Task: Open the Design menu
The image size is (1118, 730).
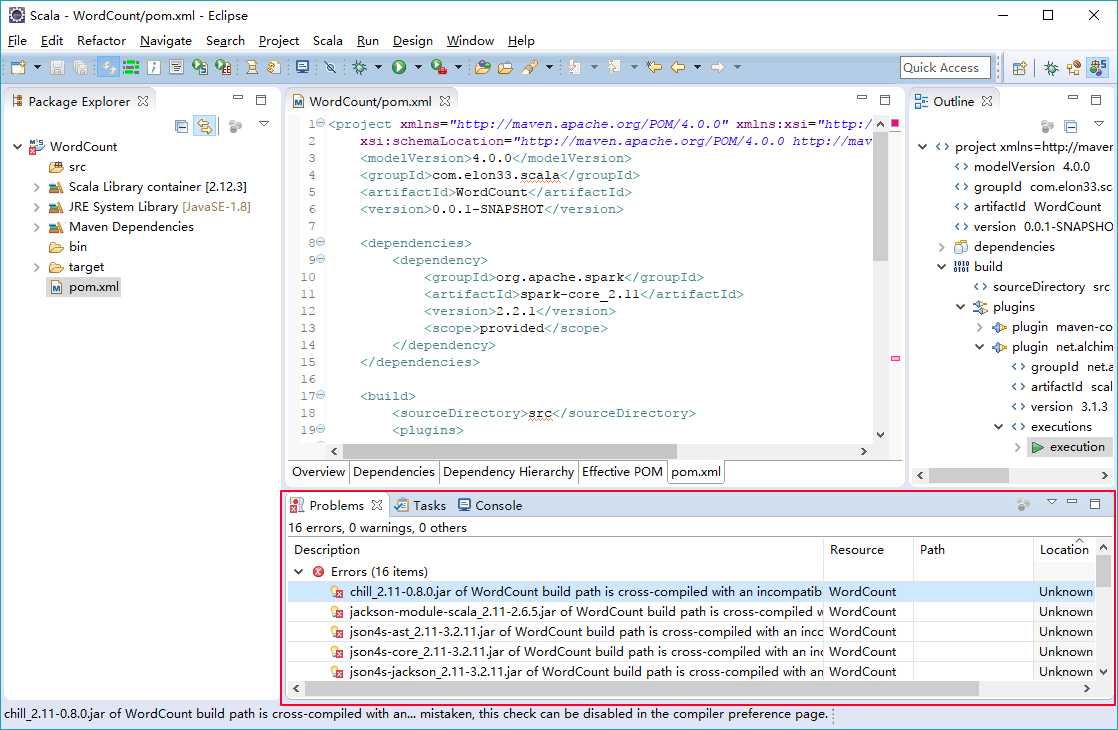Action: (x=413, y=41)
